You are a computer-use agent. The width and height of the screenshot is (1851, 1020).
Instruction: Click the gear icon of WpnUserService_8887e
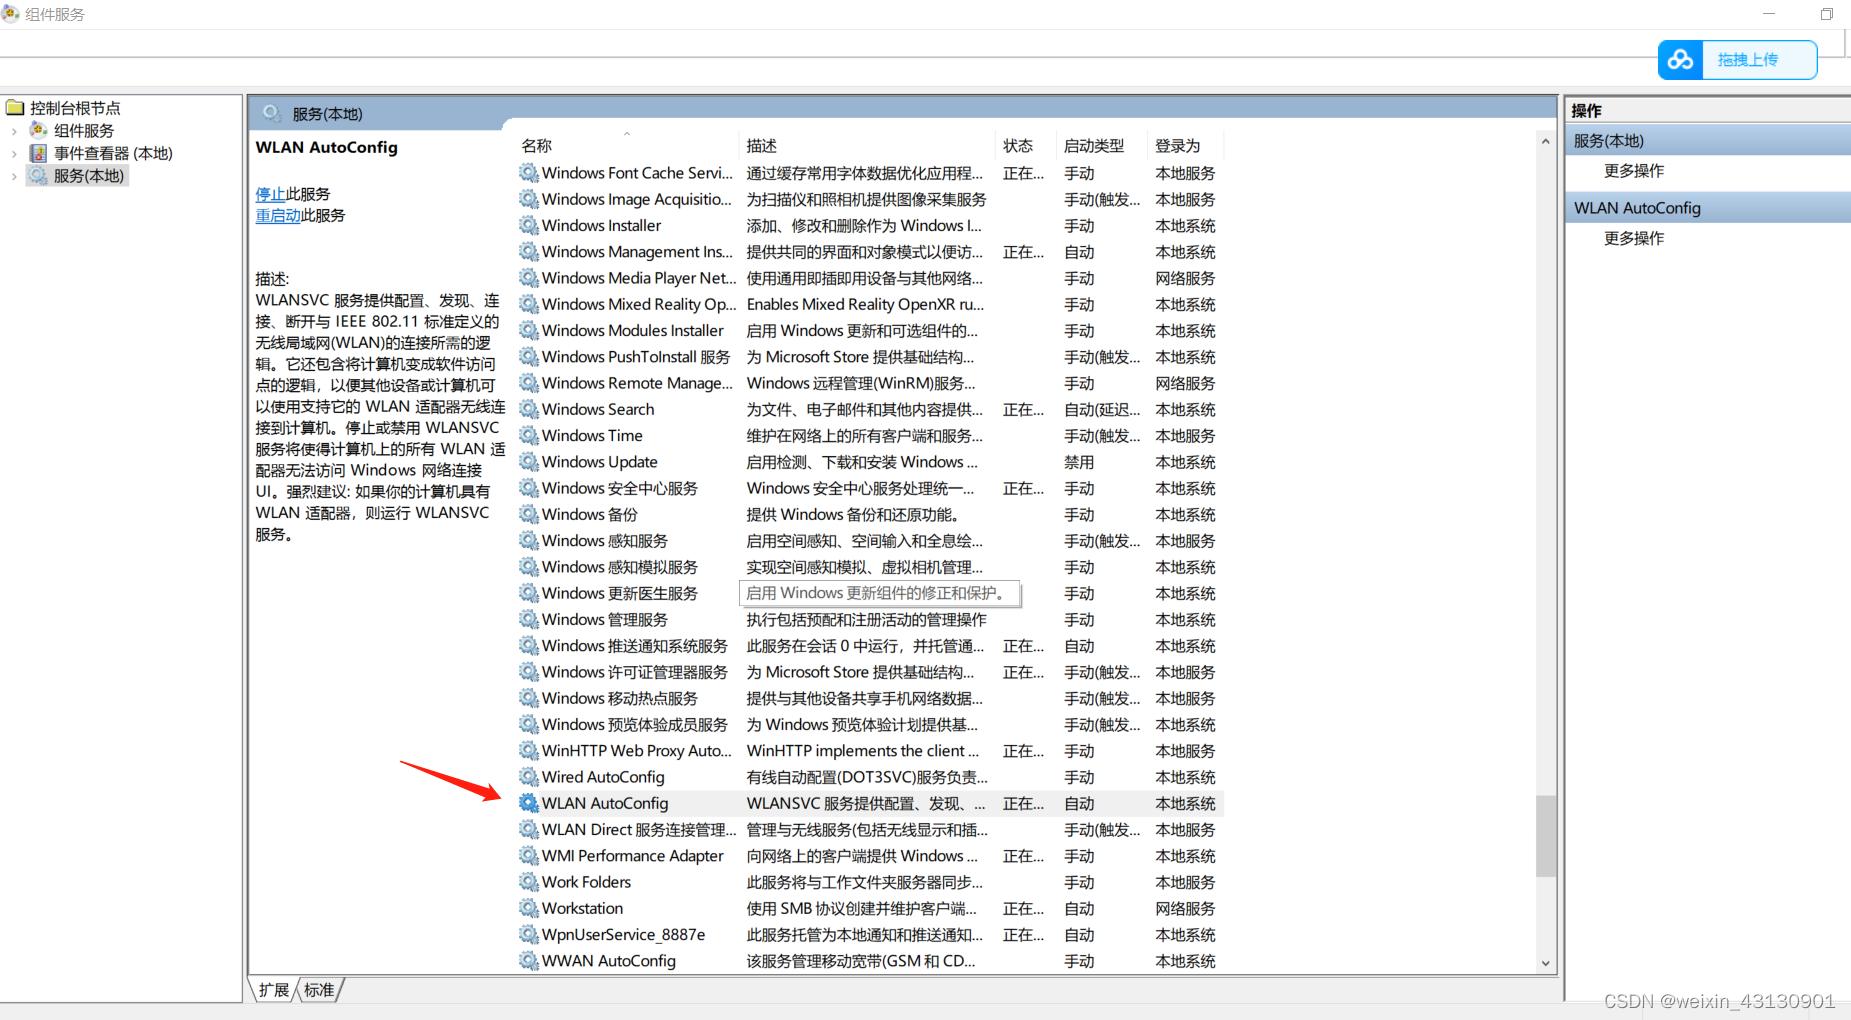coord(528,934)
